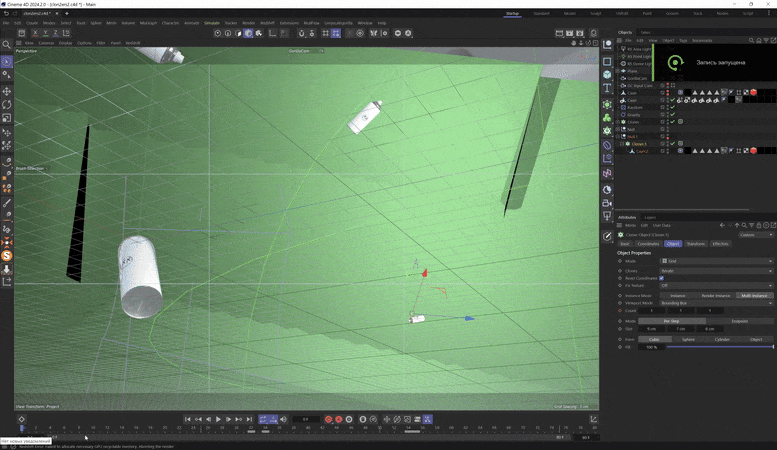Open the Simulate menu
This screenshot has width=777, height=450.
(x=212, y=23)
